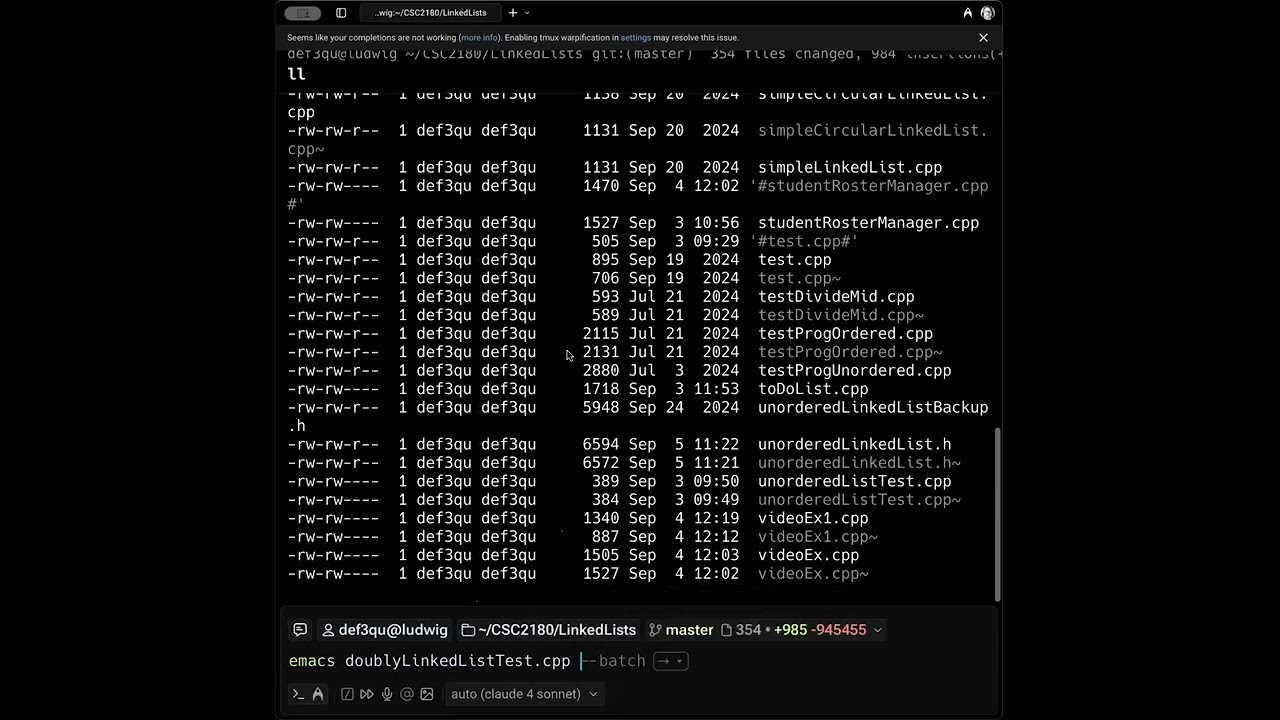The width and height of the screenshot is (1280, 720).
Task: Click file size 6594 value
Action: click(x=601, y=445)
